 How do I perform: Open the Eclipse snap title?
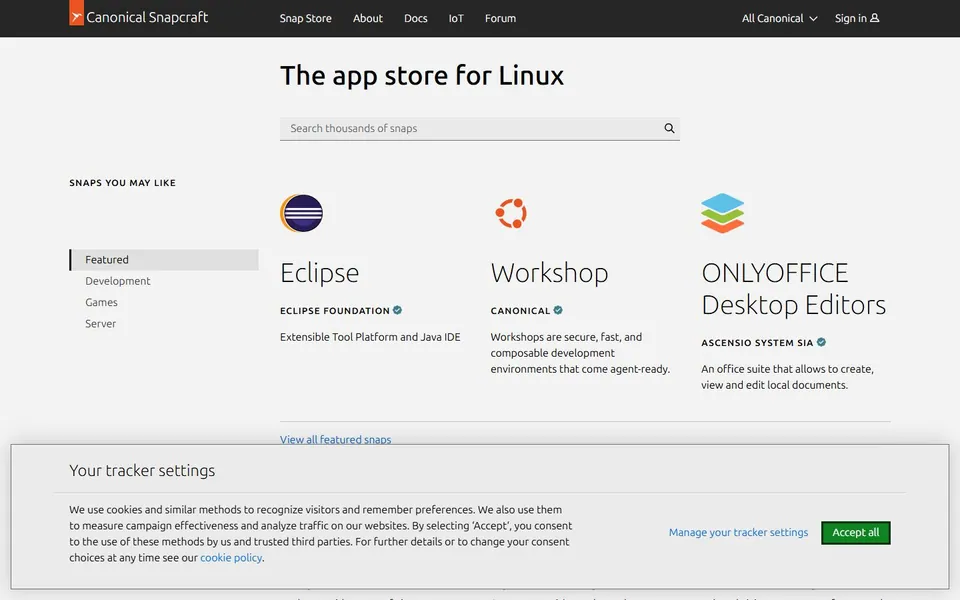pyautogui.click(x=320, y=273)
